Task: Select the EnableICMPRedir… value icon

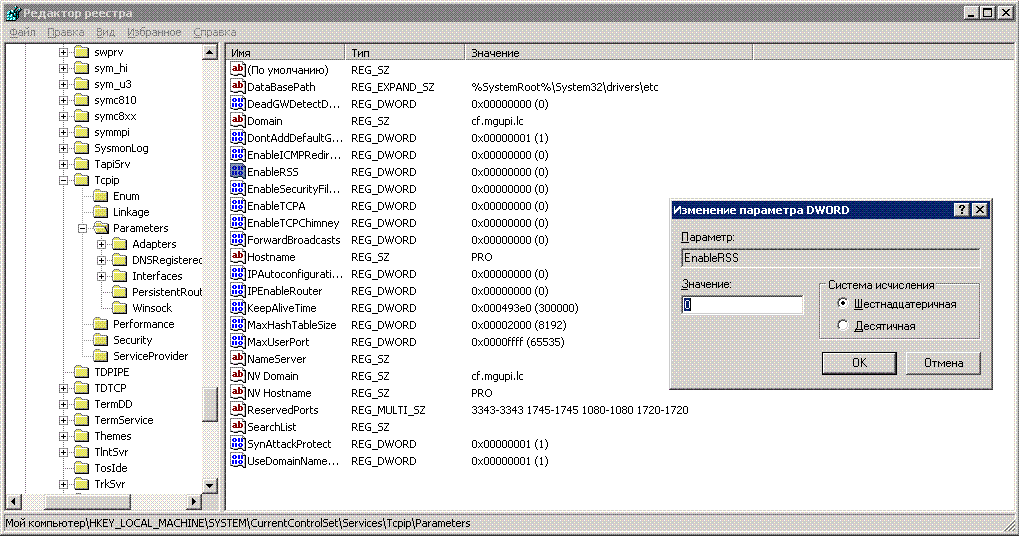Action: (238, 155)
